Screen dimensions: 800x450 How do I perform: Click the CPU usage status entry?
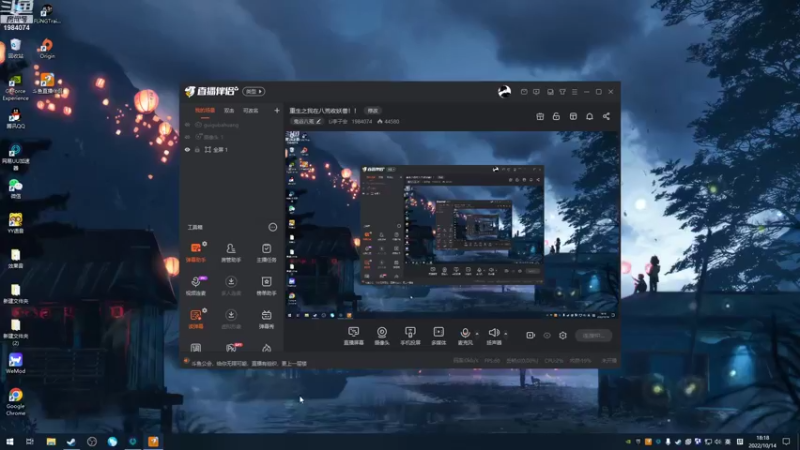[554, 360]
